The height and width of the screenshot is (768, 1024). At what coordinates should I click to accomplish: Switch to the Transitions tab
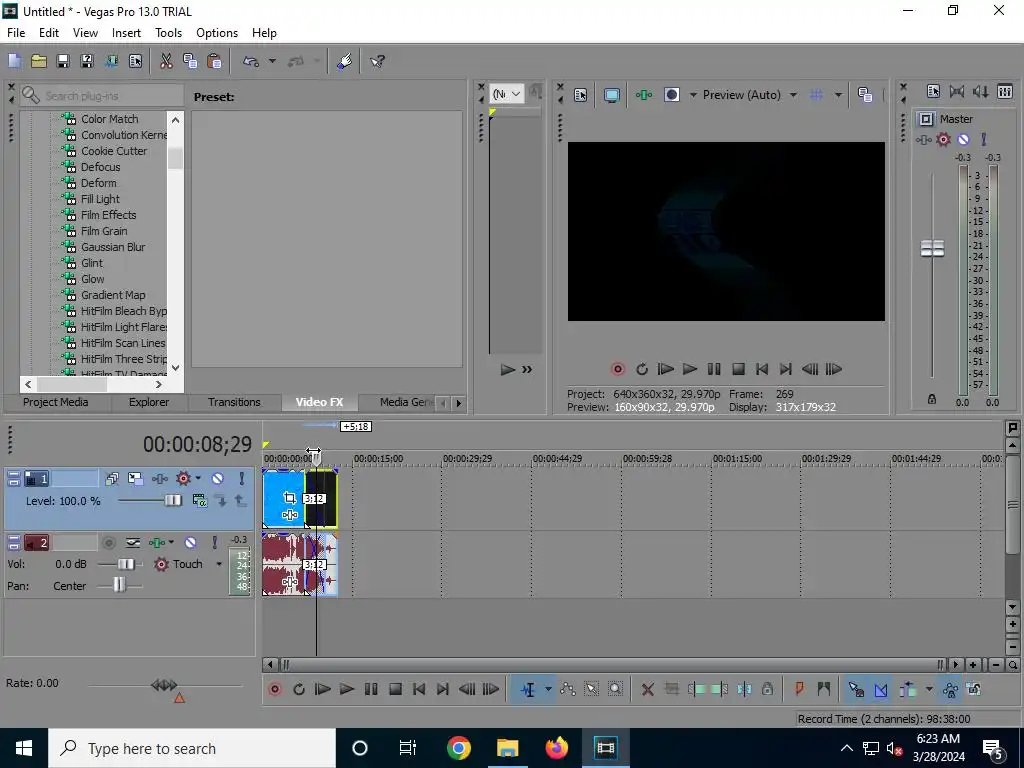coord(234,402)
